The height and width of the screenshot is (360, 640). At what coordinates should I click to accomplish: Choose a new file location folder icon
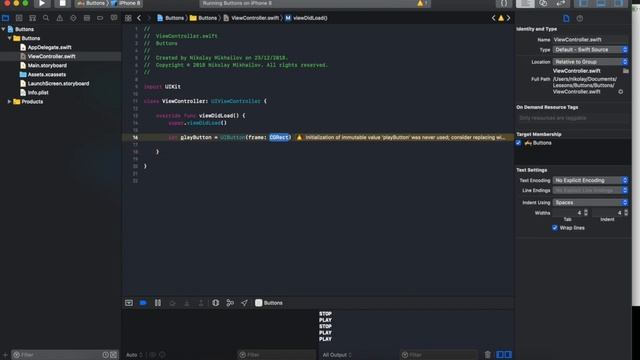[x=626, y=71]
